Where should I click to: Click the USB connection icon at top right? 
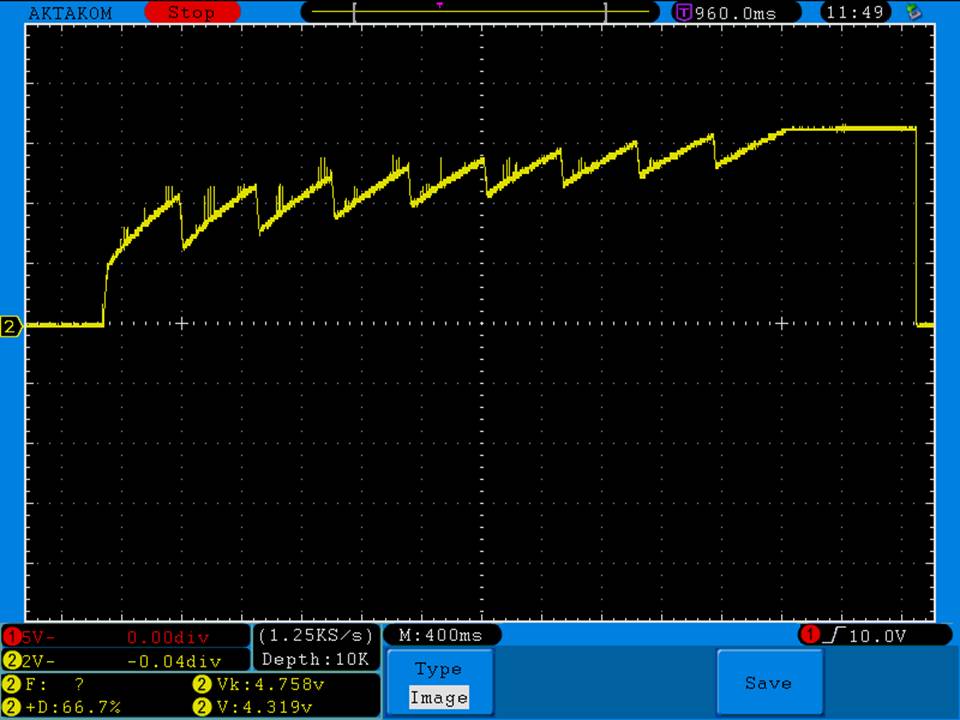[913, 13]
